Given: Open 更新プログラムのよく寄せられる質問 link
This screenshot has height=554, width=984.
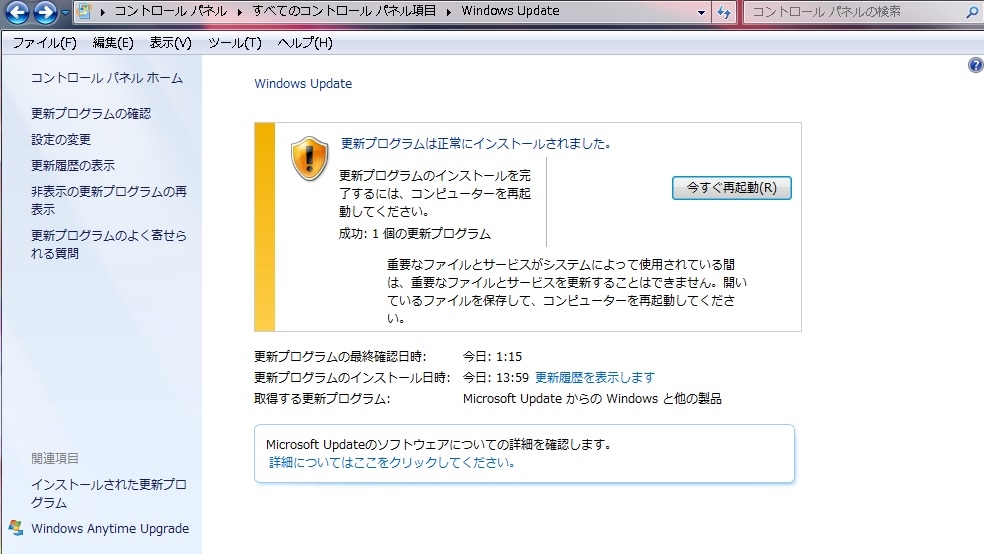Looking at the screenshot, I should pos(109,244).
